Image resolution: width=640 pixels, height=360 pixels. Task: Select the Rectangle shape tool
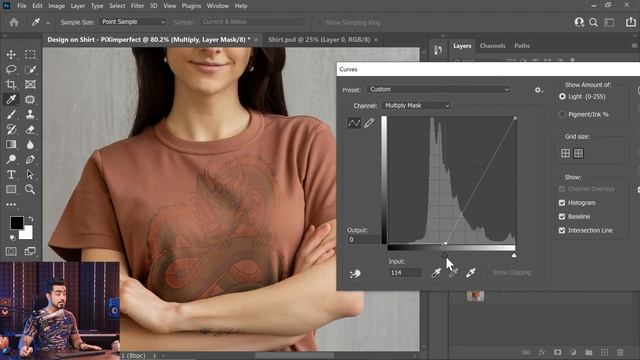11,189
